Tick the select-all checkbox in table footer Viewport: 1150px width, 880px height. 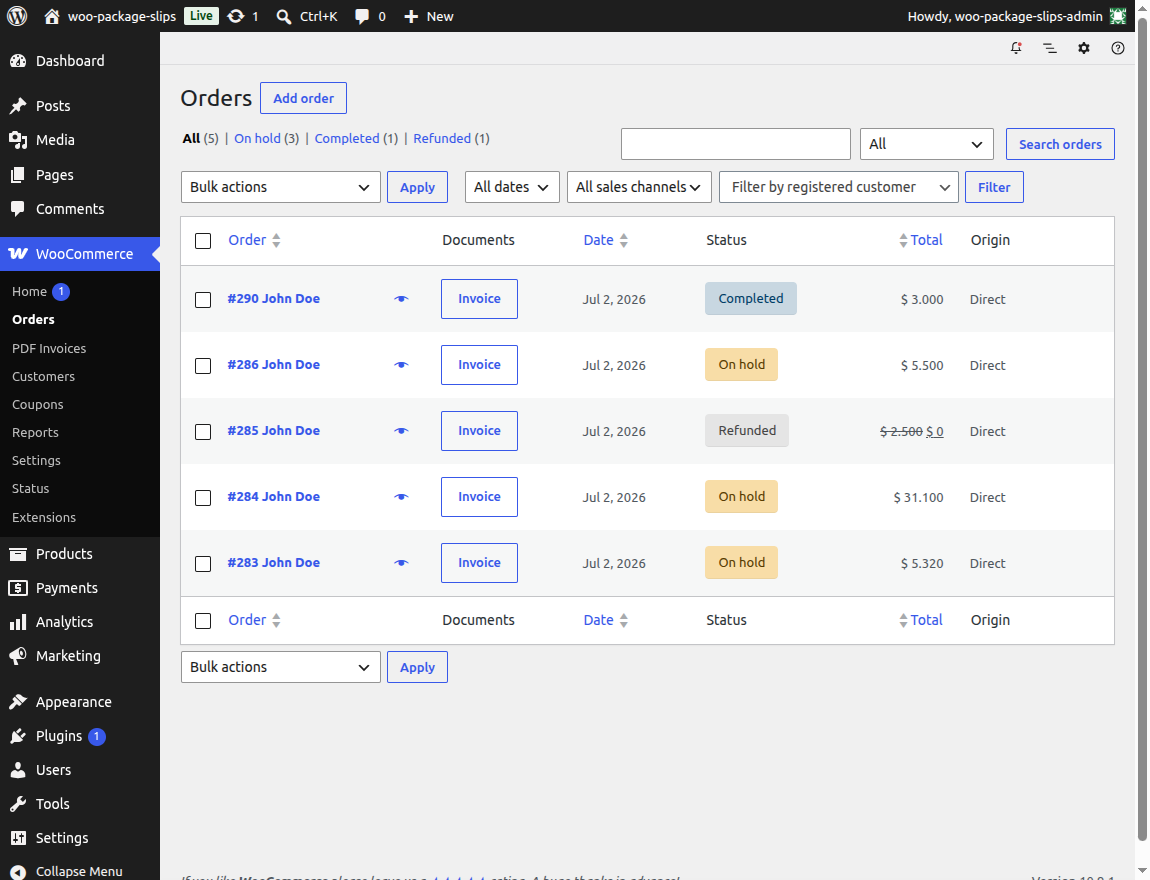point(203,620)
